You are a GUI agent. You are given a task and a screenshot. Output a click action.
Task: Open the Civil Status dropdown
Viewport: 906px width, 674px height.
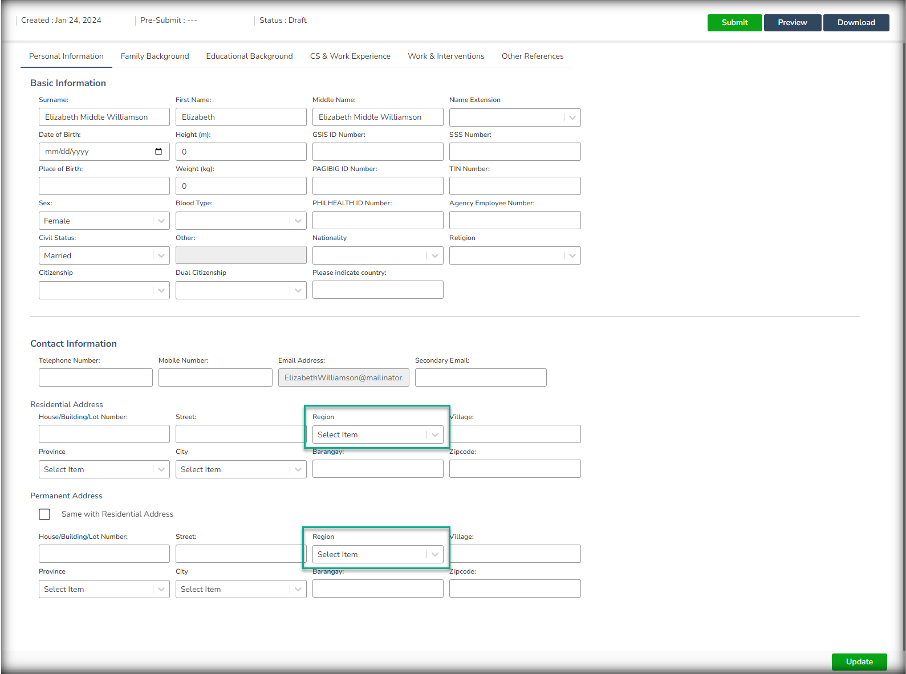point(104,256)
